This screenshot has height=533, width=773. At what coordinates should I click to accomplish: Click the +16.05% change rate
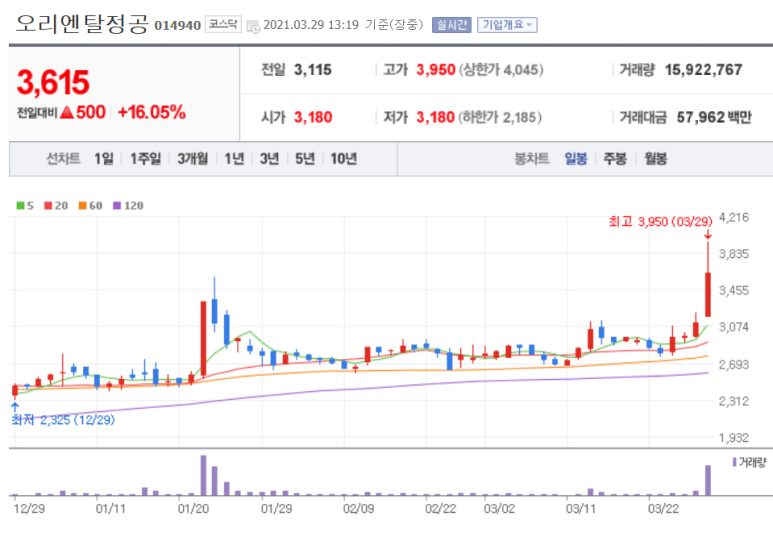152,112
